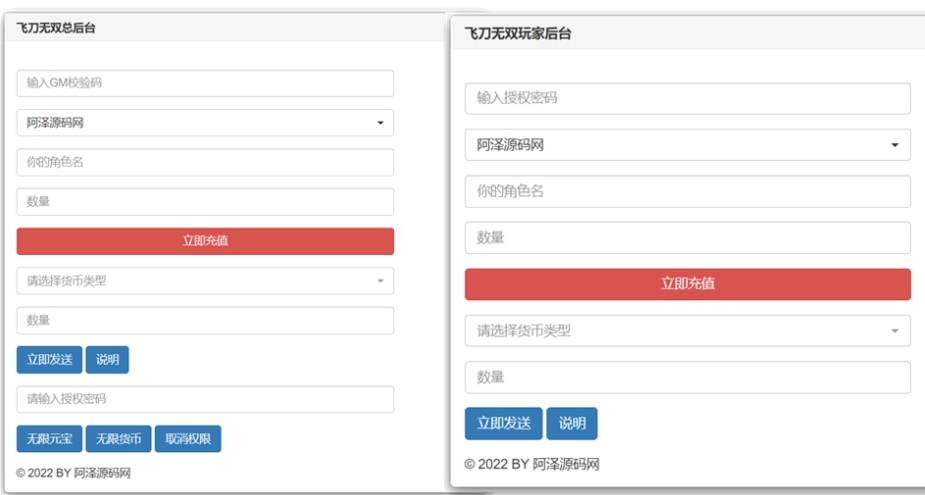Click the GM校验码 input field
Viewport: 925px width, 495px height.
(x=205, y=83)
